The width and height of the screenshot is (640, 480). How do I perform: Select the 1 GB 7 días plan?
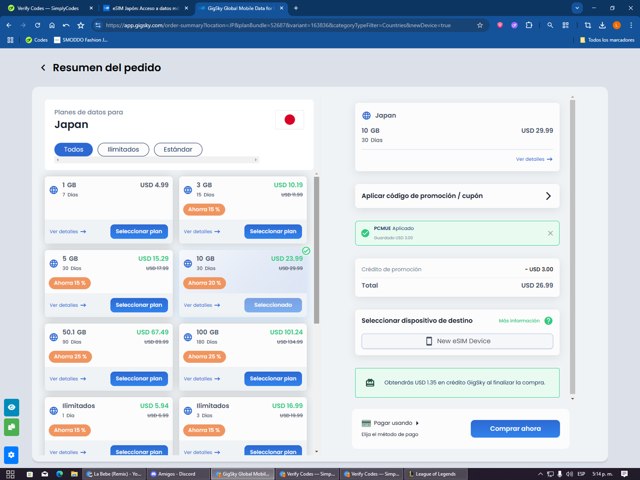click(139, 231)
